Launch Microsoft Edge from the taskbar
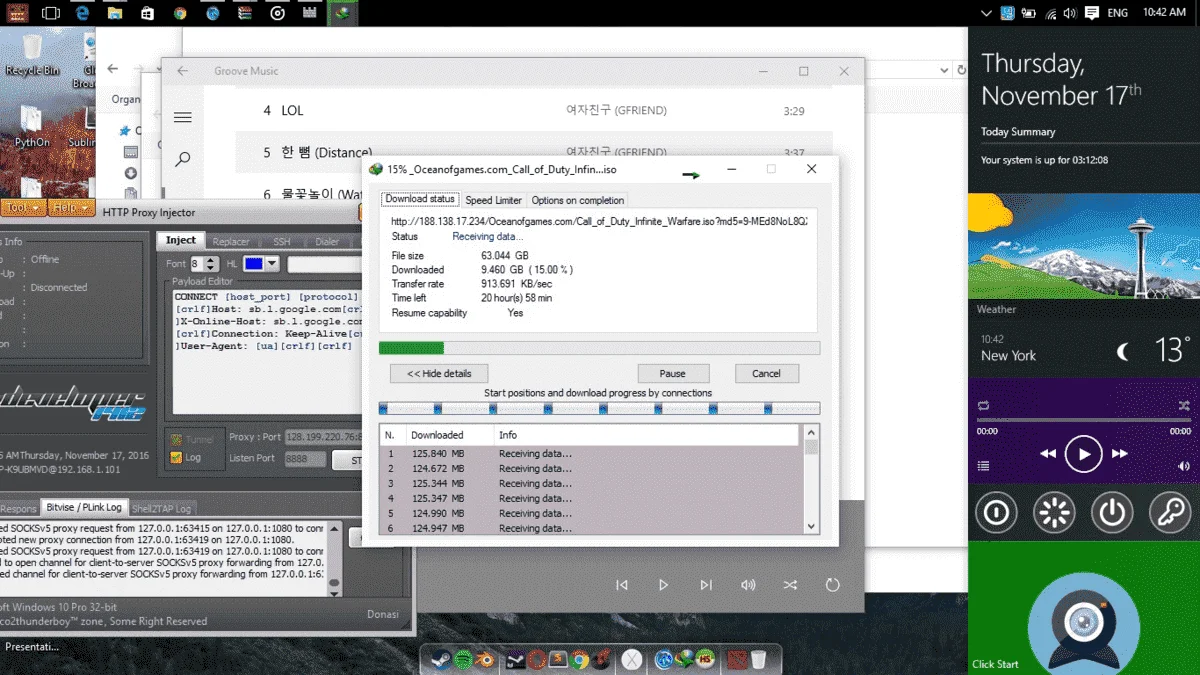This screenshot has height=675, width=1200. point(82,13)
